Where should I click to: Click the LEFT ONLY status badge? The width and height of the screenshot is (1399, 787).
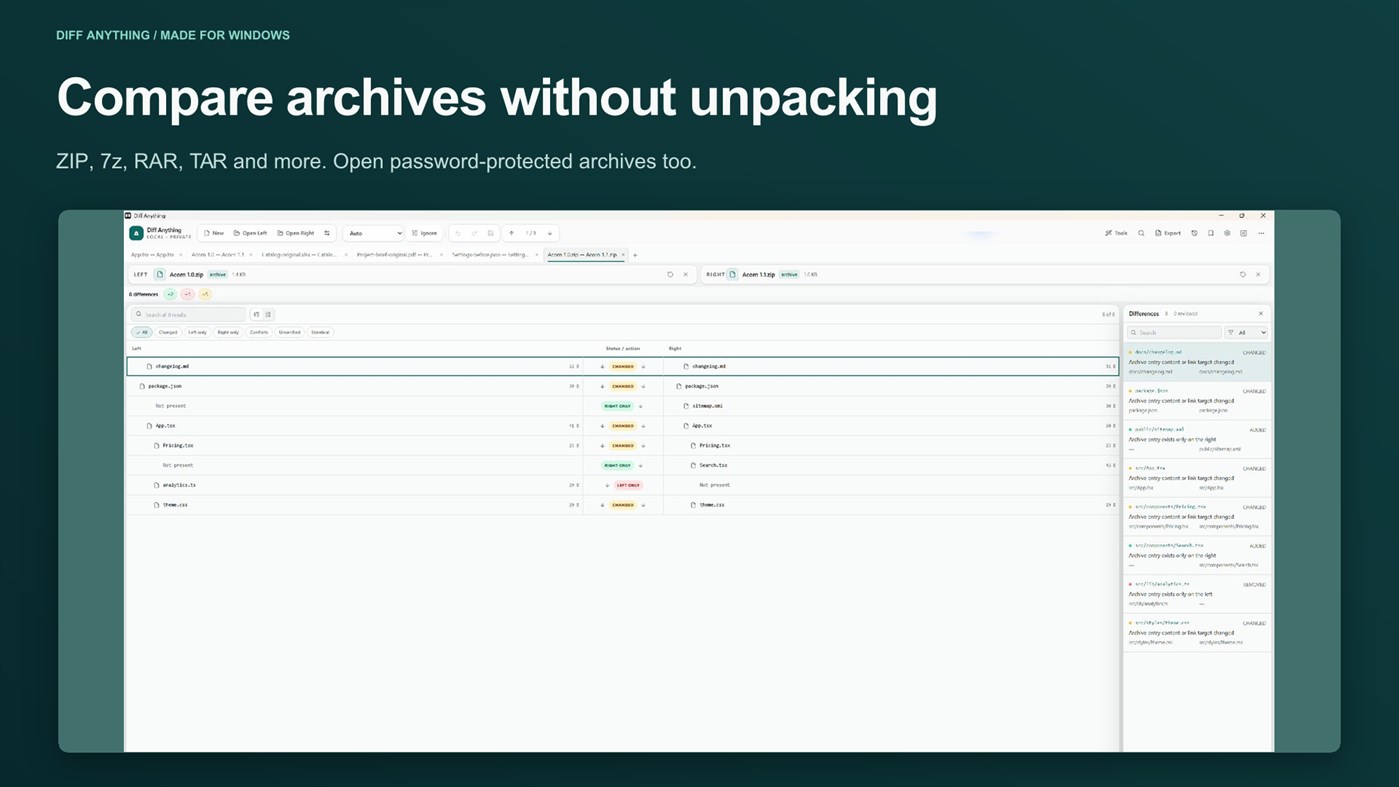point(628,485)
